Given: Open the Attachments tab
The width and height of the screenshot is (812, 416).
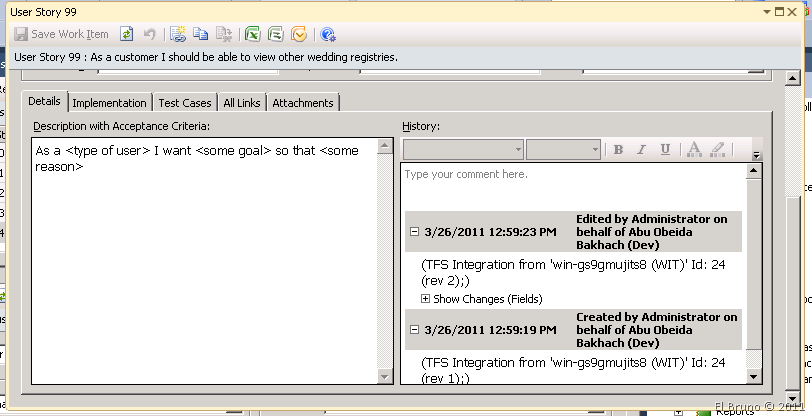Looking at the screenshot, I should pos(303,102).
